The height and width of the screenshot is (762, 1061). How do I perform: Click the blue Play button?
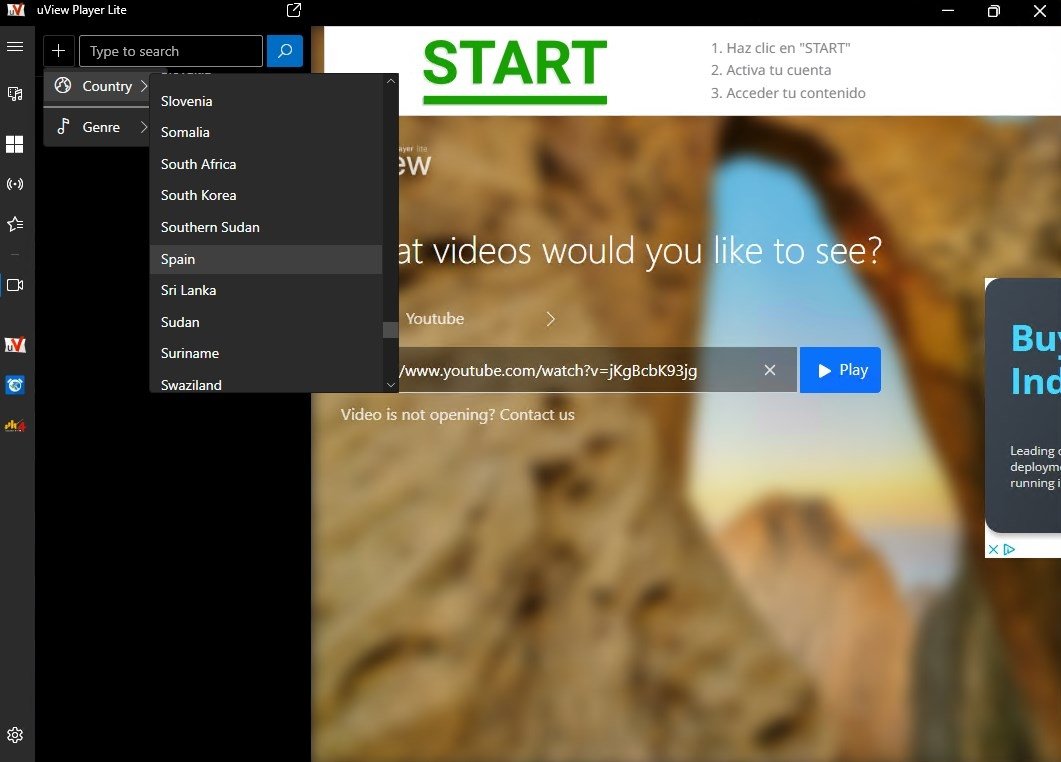pos(840,370)
